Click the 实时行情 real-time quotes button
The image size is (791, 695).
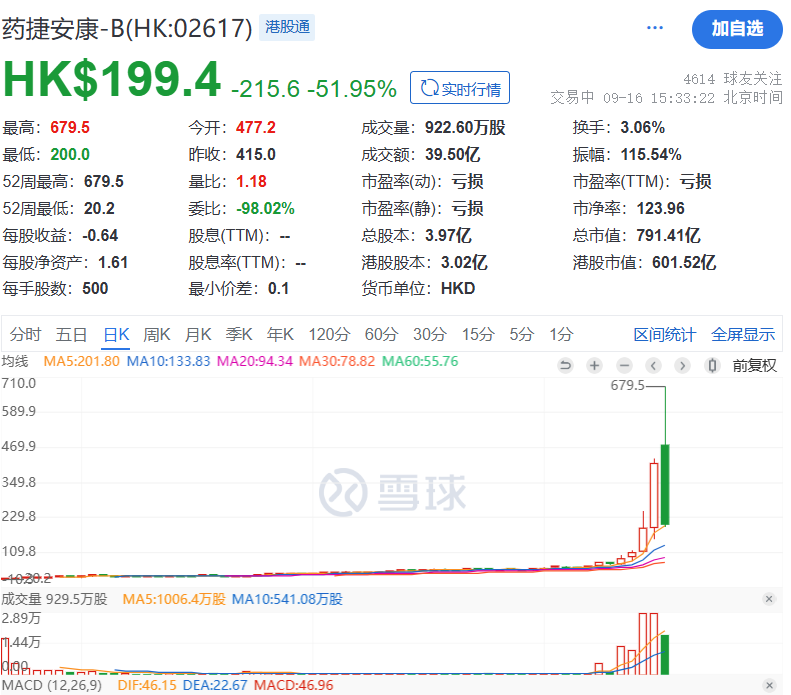pos(460,88)
